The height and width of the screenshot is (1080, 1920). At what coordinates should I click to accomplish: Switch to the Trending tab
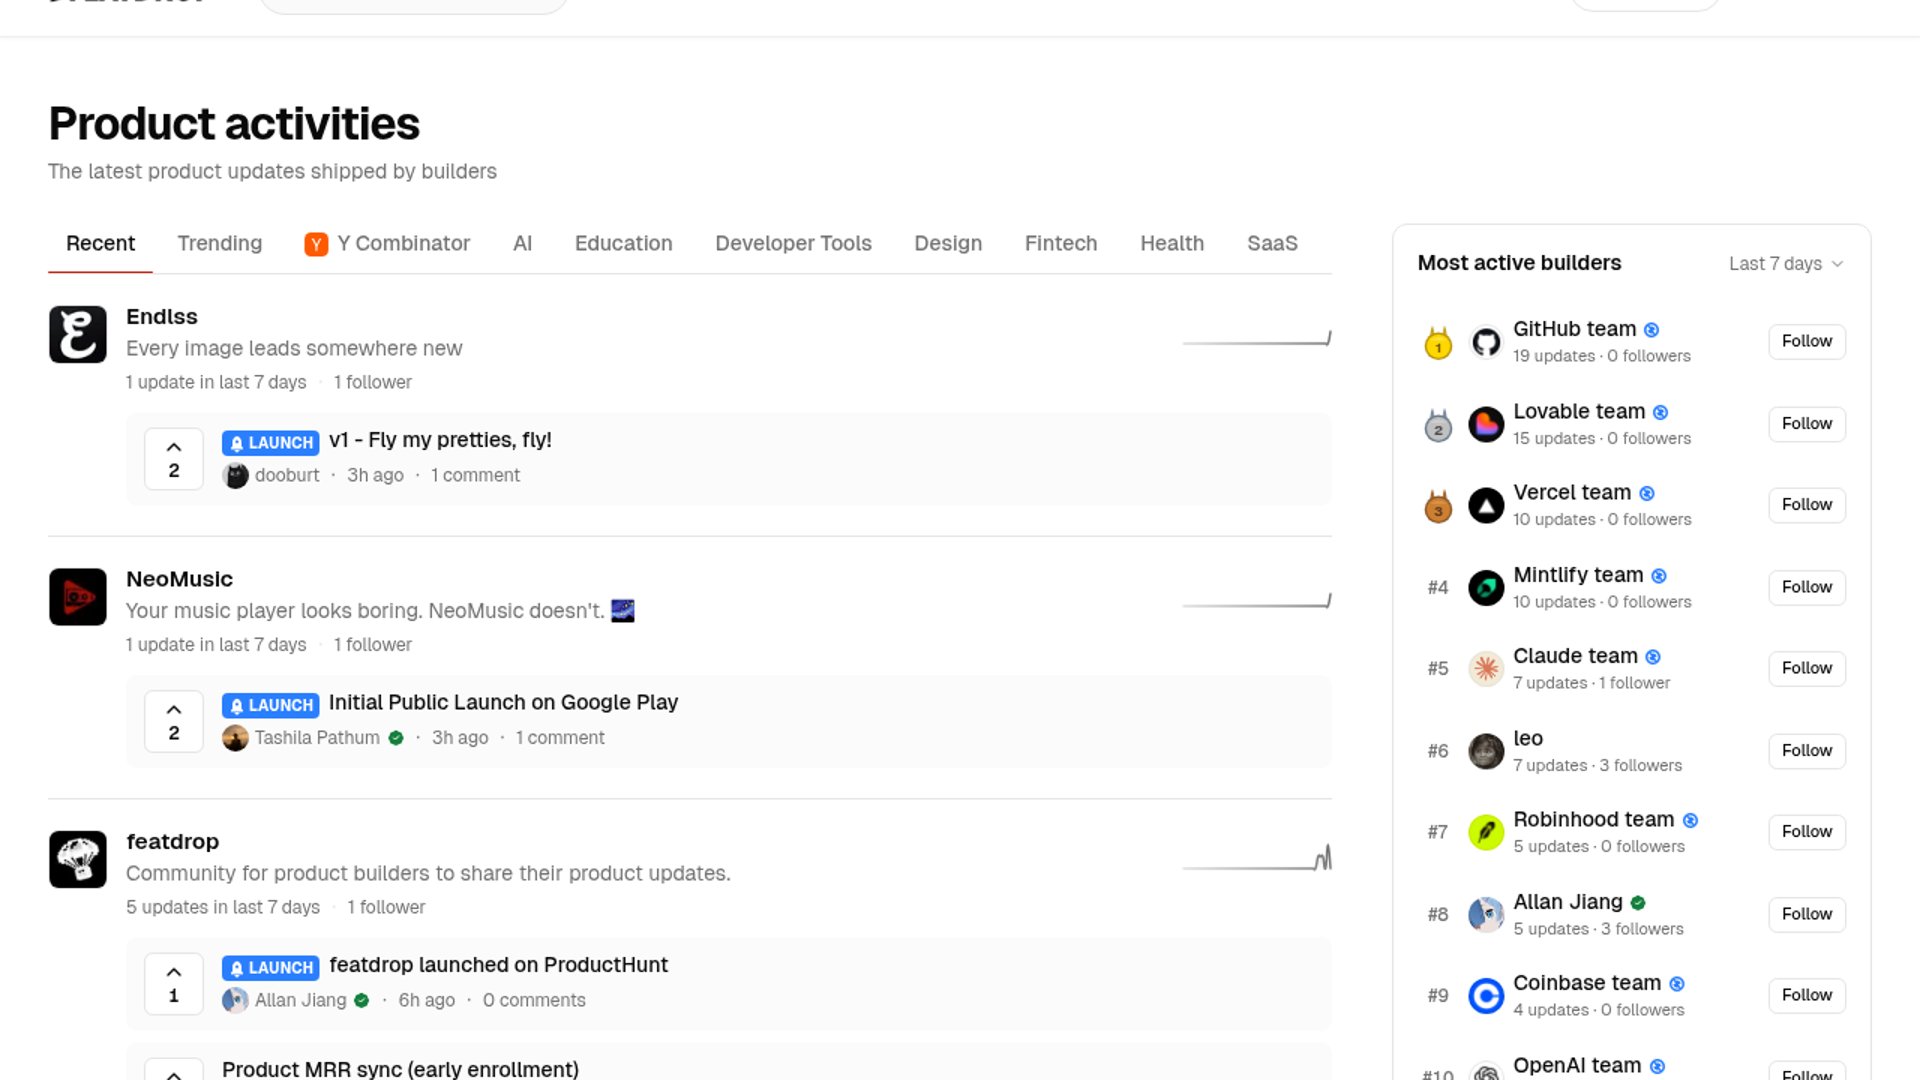[220, 244]
